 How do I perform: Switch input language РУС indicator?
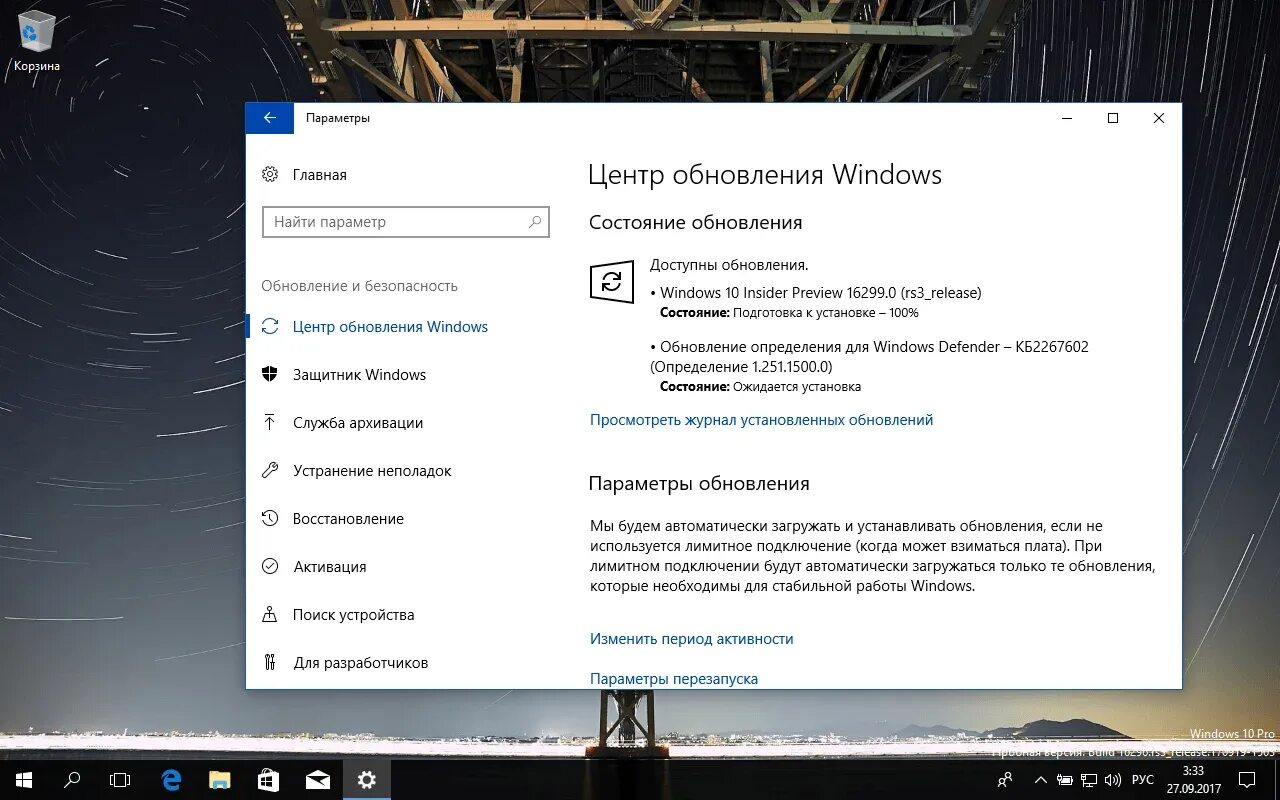click(x=1142, y=780)
